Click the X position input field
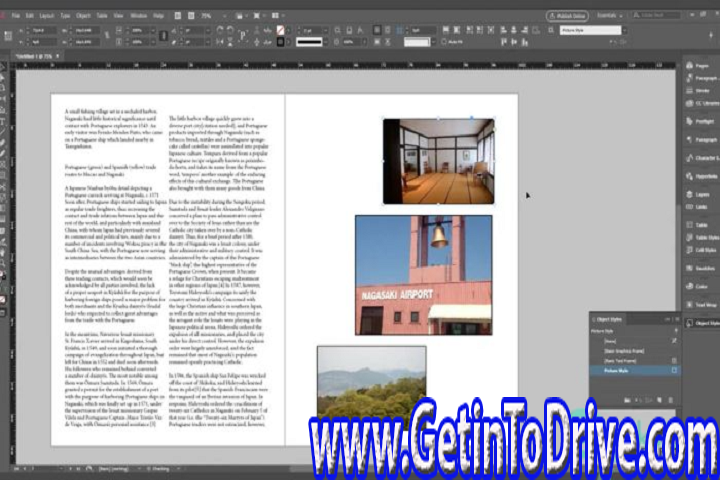This screenshot has height=480, width=720. (43, 31)
